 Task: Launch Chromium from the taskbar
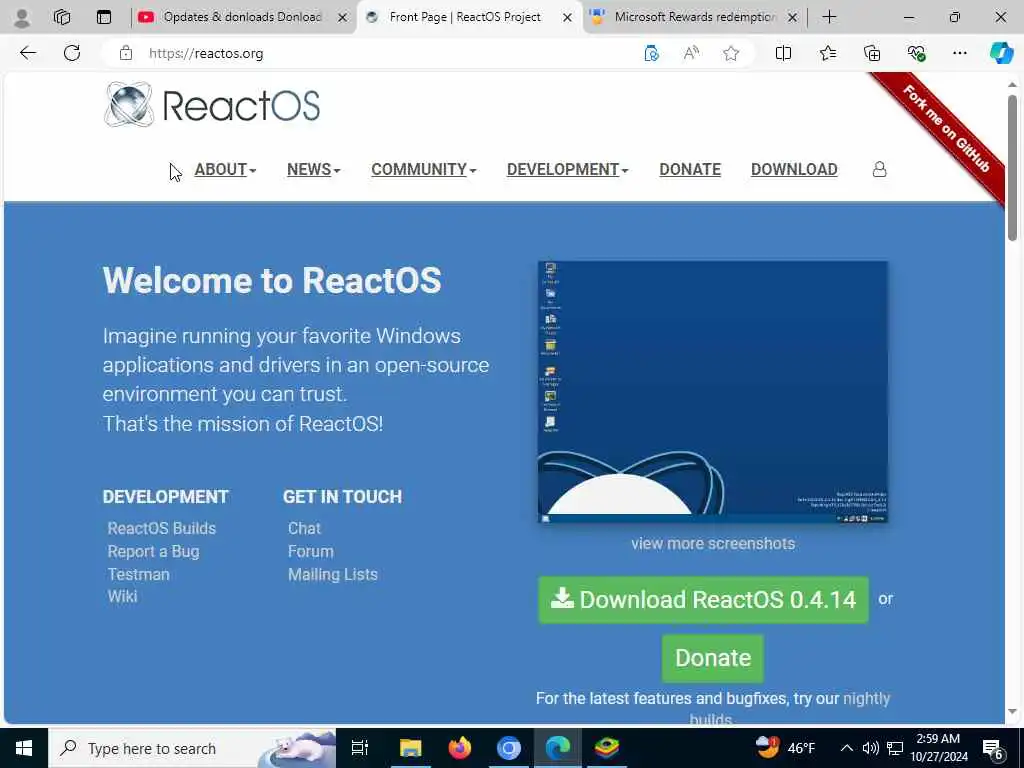[x=509, y=748]
